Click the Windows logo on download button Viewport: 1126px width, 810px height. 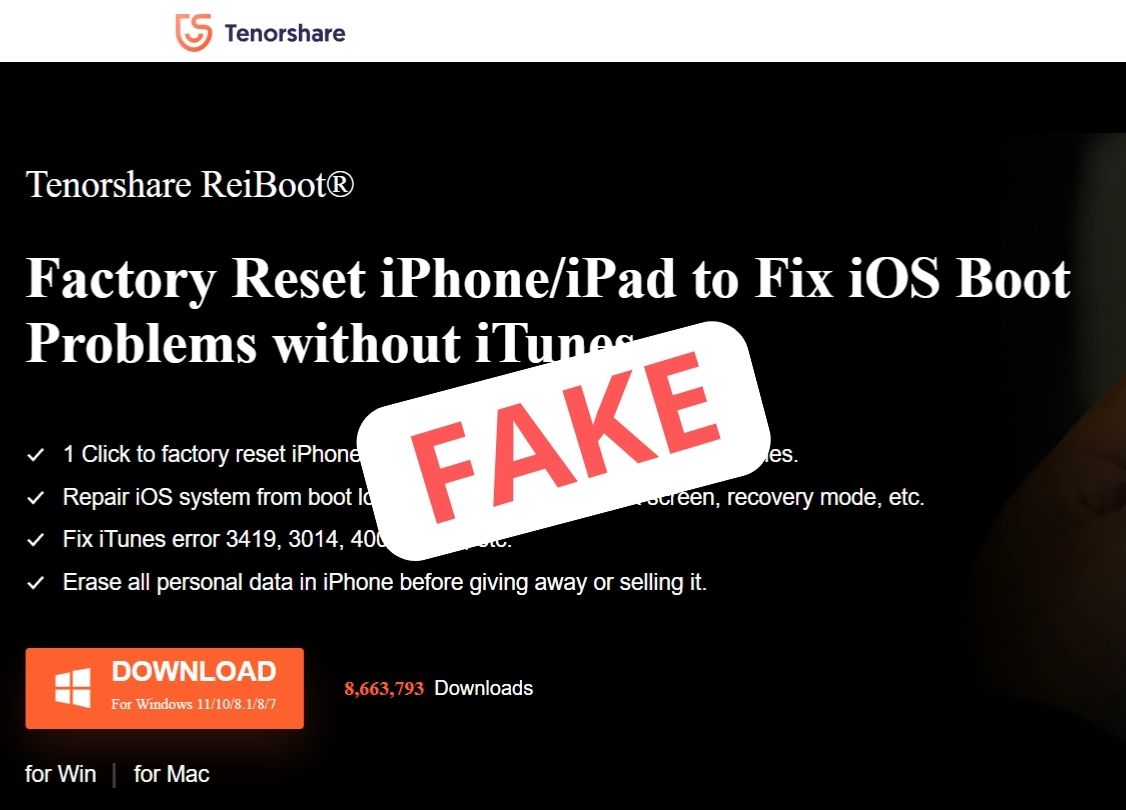pos(73,688)
